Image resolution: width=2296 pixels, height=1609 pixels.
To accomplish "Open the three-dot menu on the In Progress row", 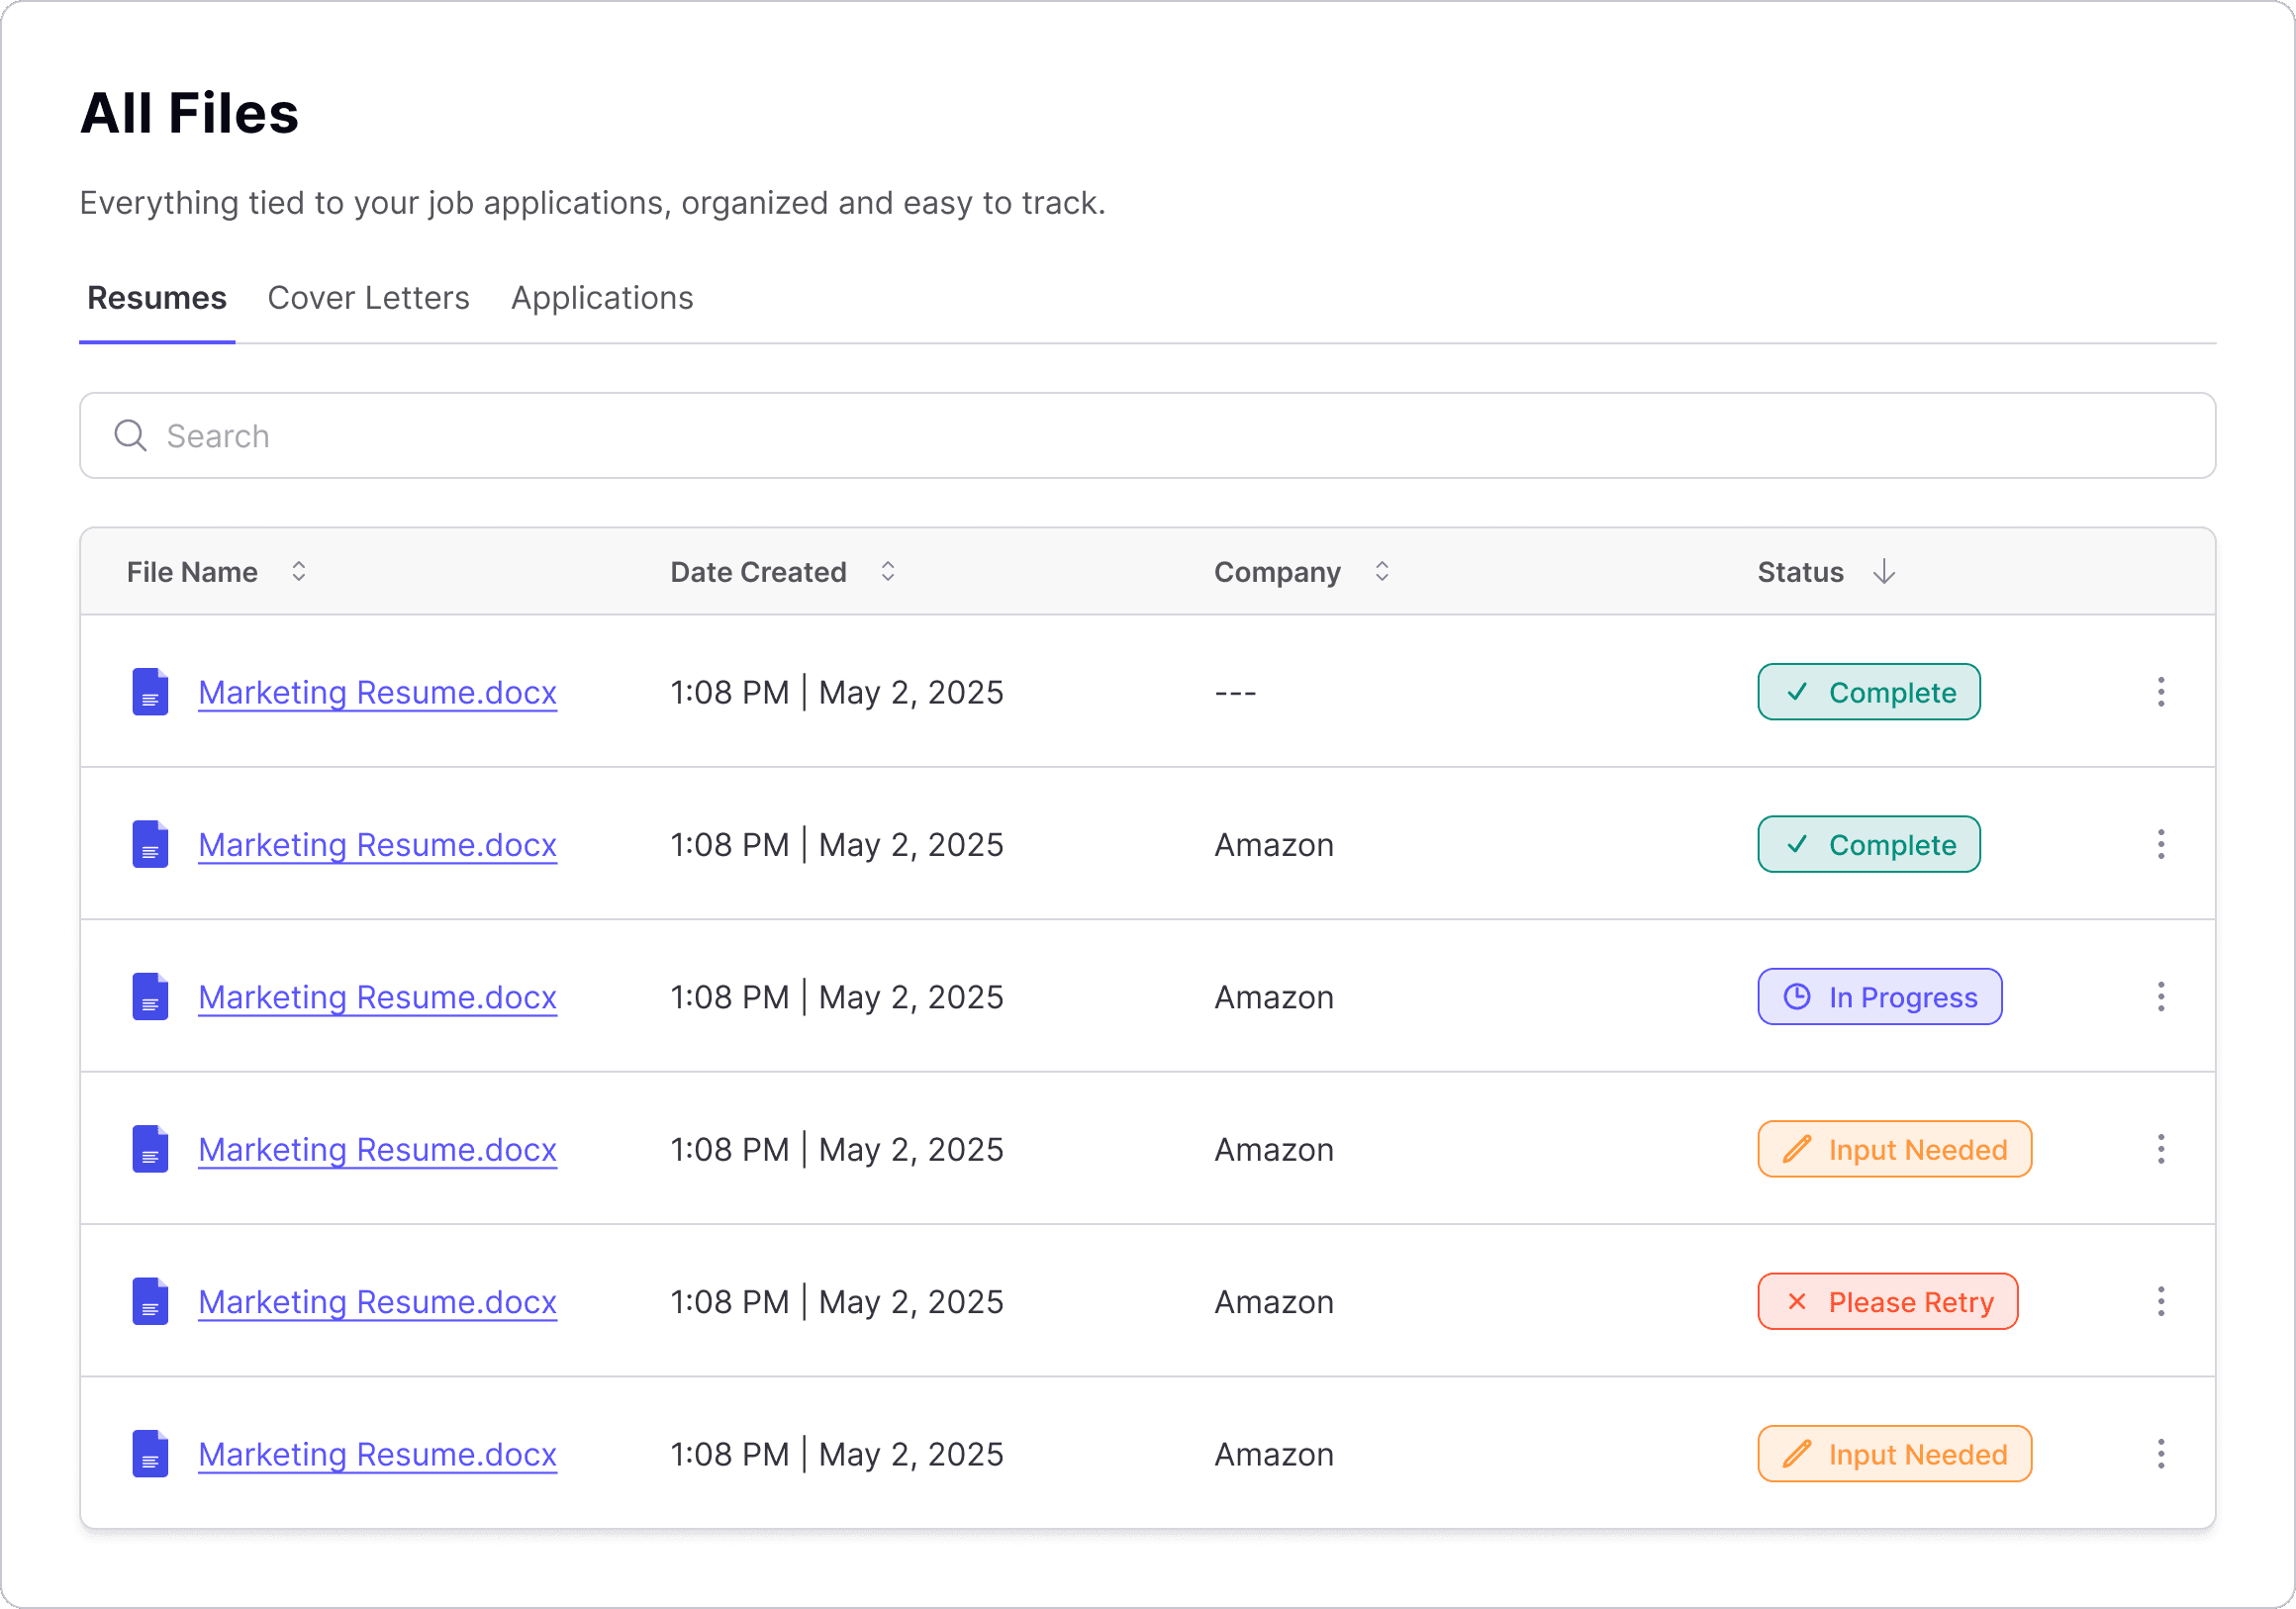I will click(2161, 996).
